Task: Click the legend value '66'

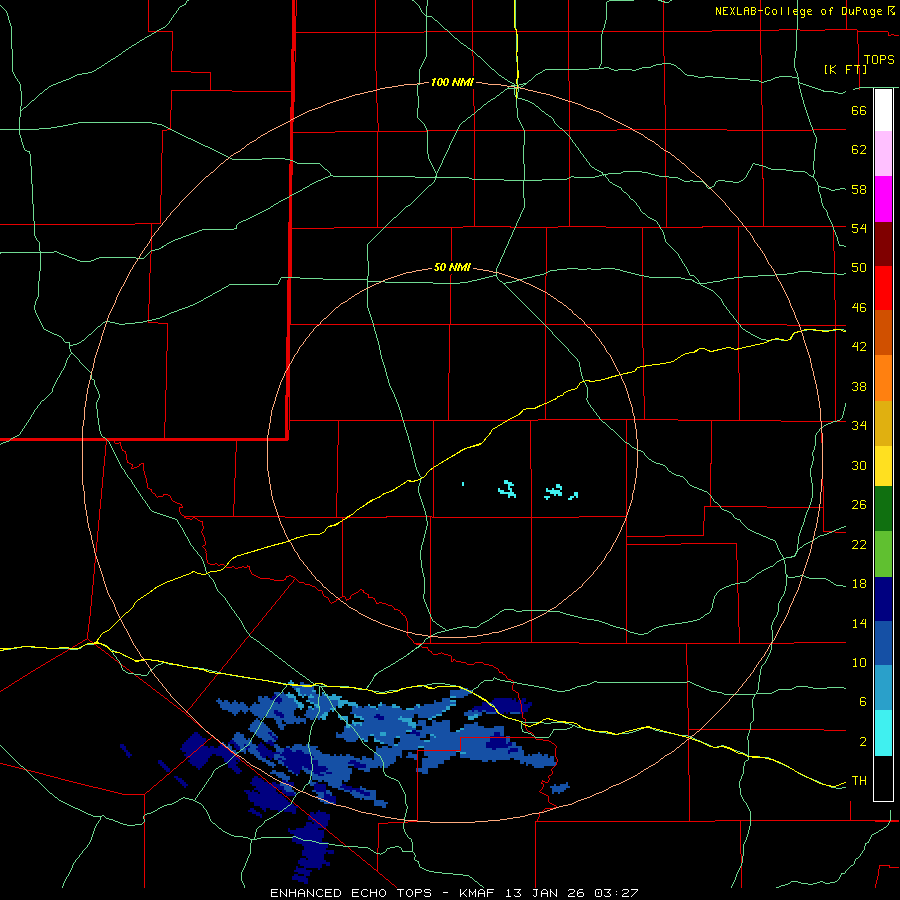Action: point(859,110)
